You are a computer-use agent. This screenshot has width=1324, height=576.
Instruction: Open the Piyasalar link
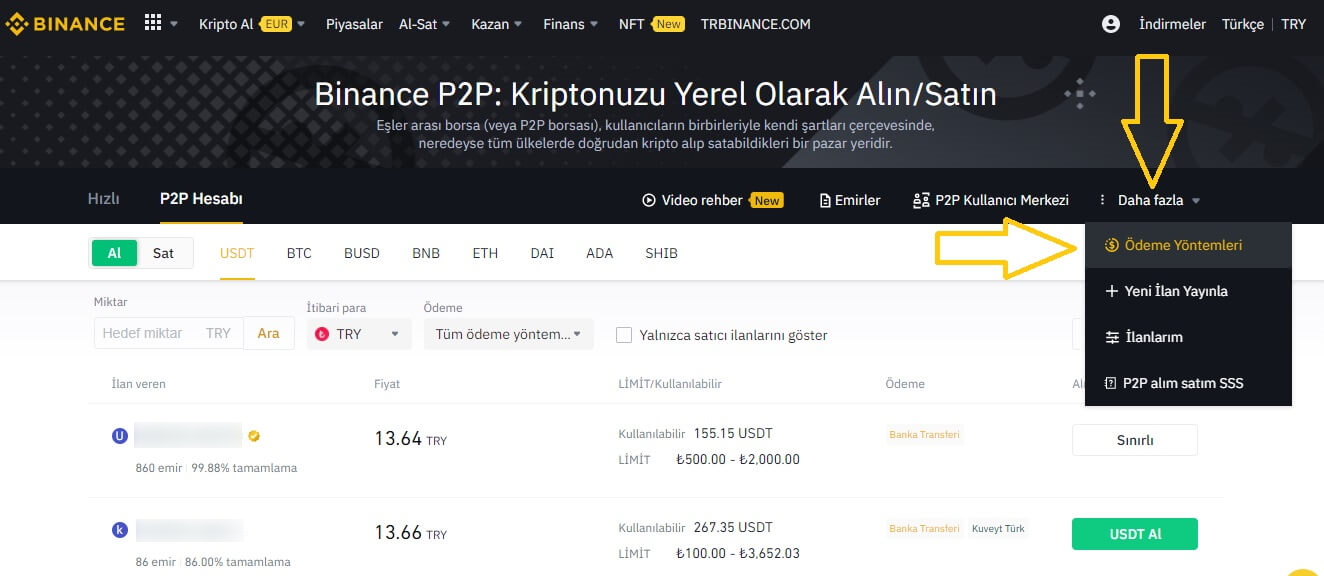coord(354,24)
